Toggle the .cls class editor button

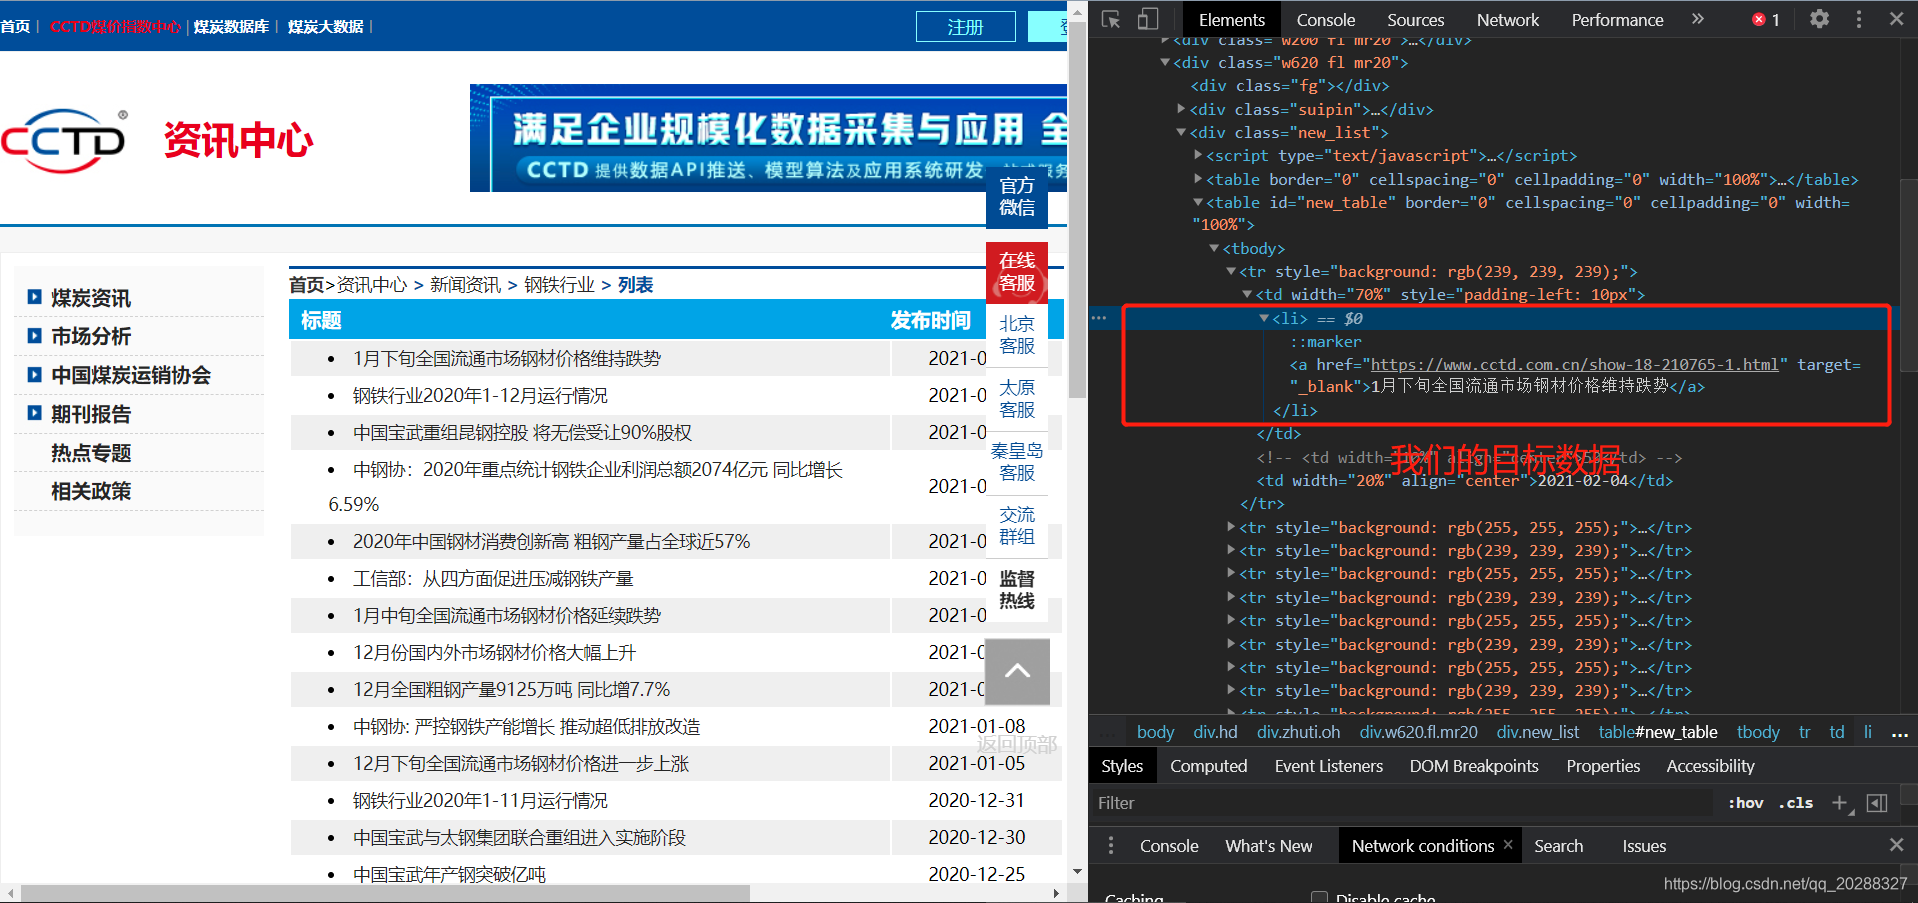(1796, 803)
